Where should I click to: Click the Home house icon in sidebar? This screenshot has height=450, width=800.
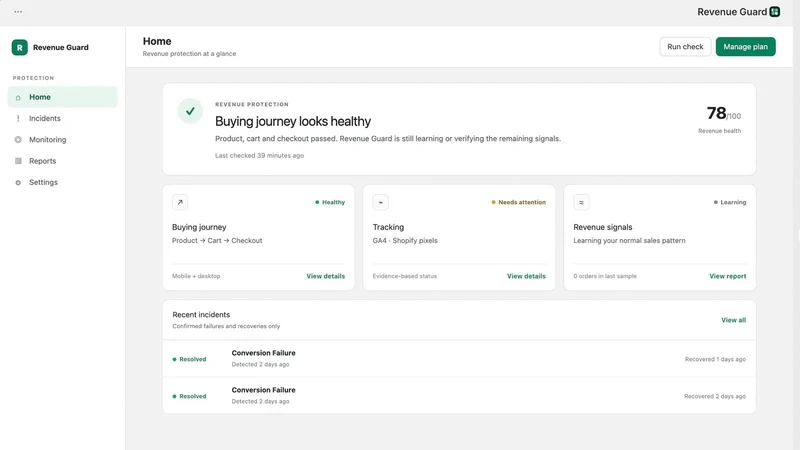18,97
